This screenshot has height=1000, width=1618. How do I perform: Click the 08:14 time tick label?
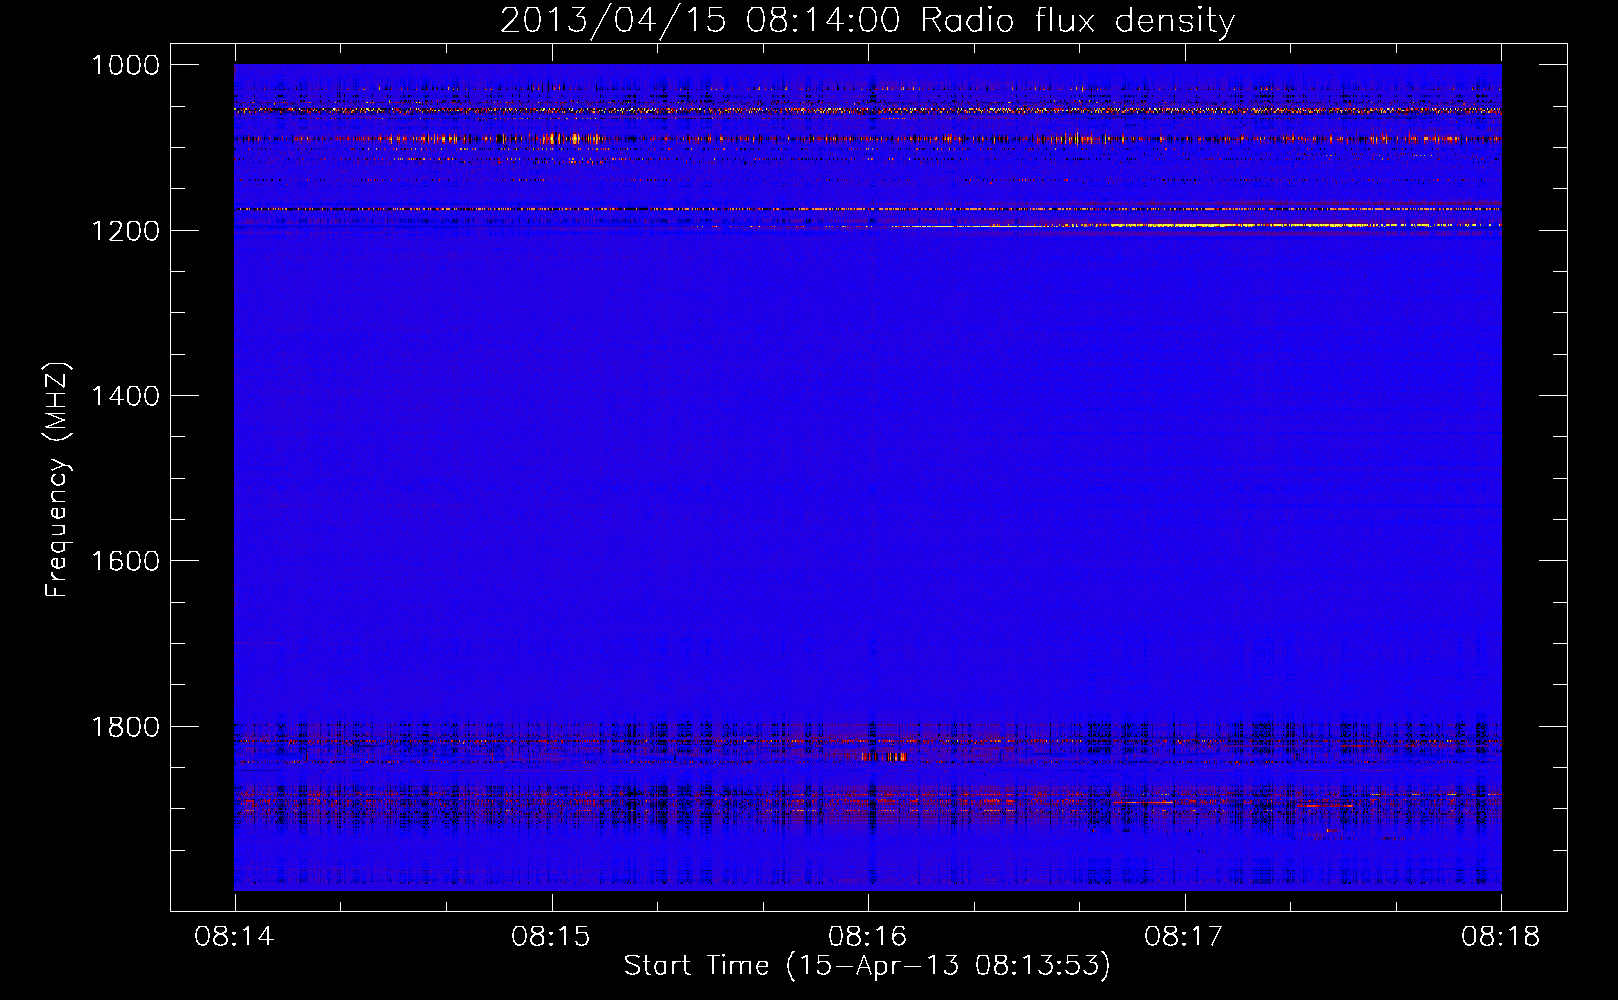[234, 937]
